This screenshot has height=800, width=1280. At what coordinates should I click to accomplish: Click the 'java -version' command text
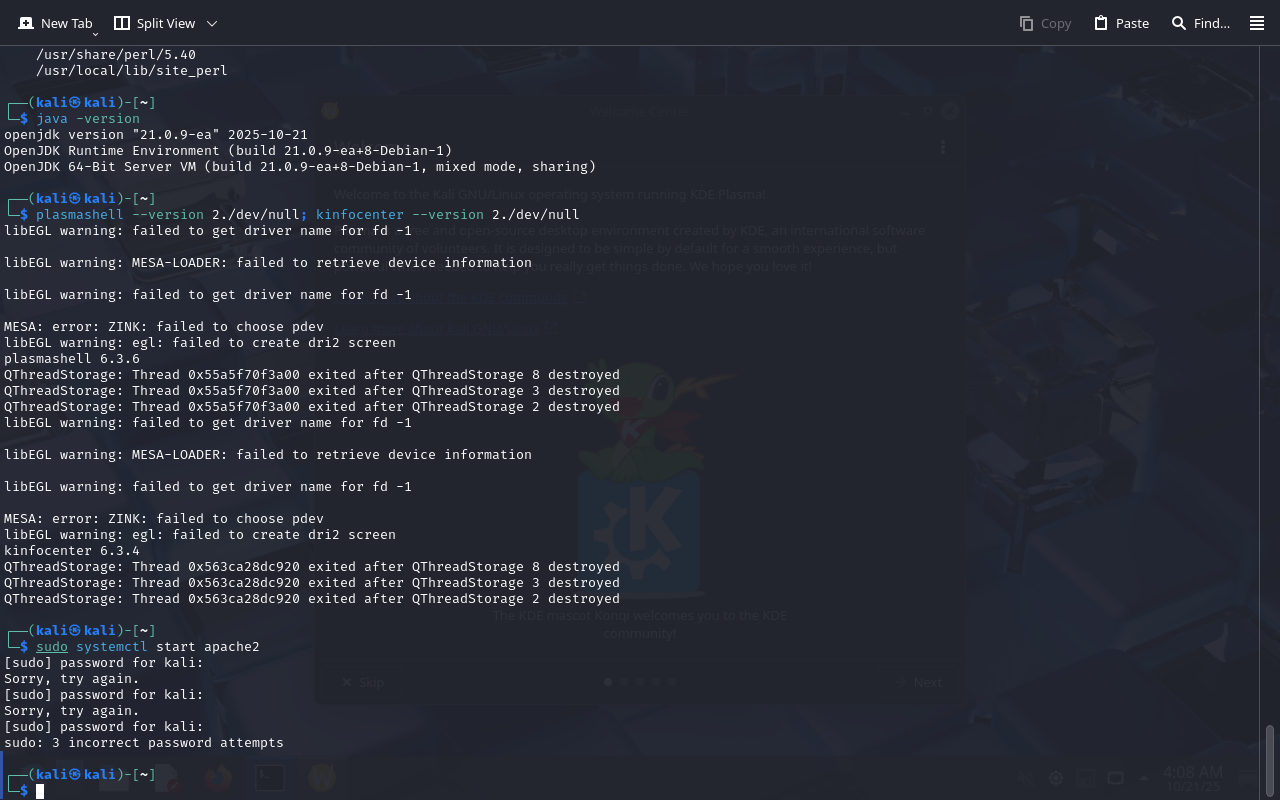click(x=88, y=119)
